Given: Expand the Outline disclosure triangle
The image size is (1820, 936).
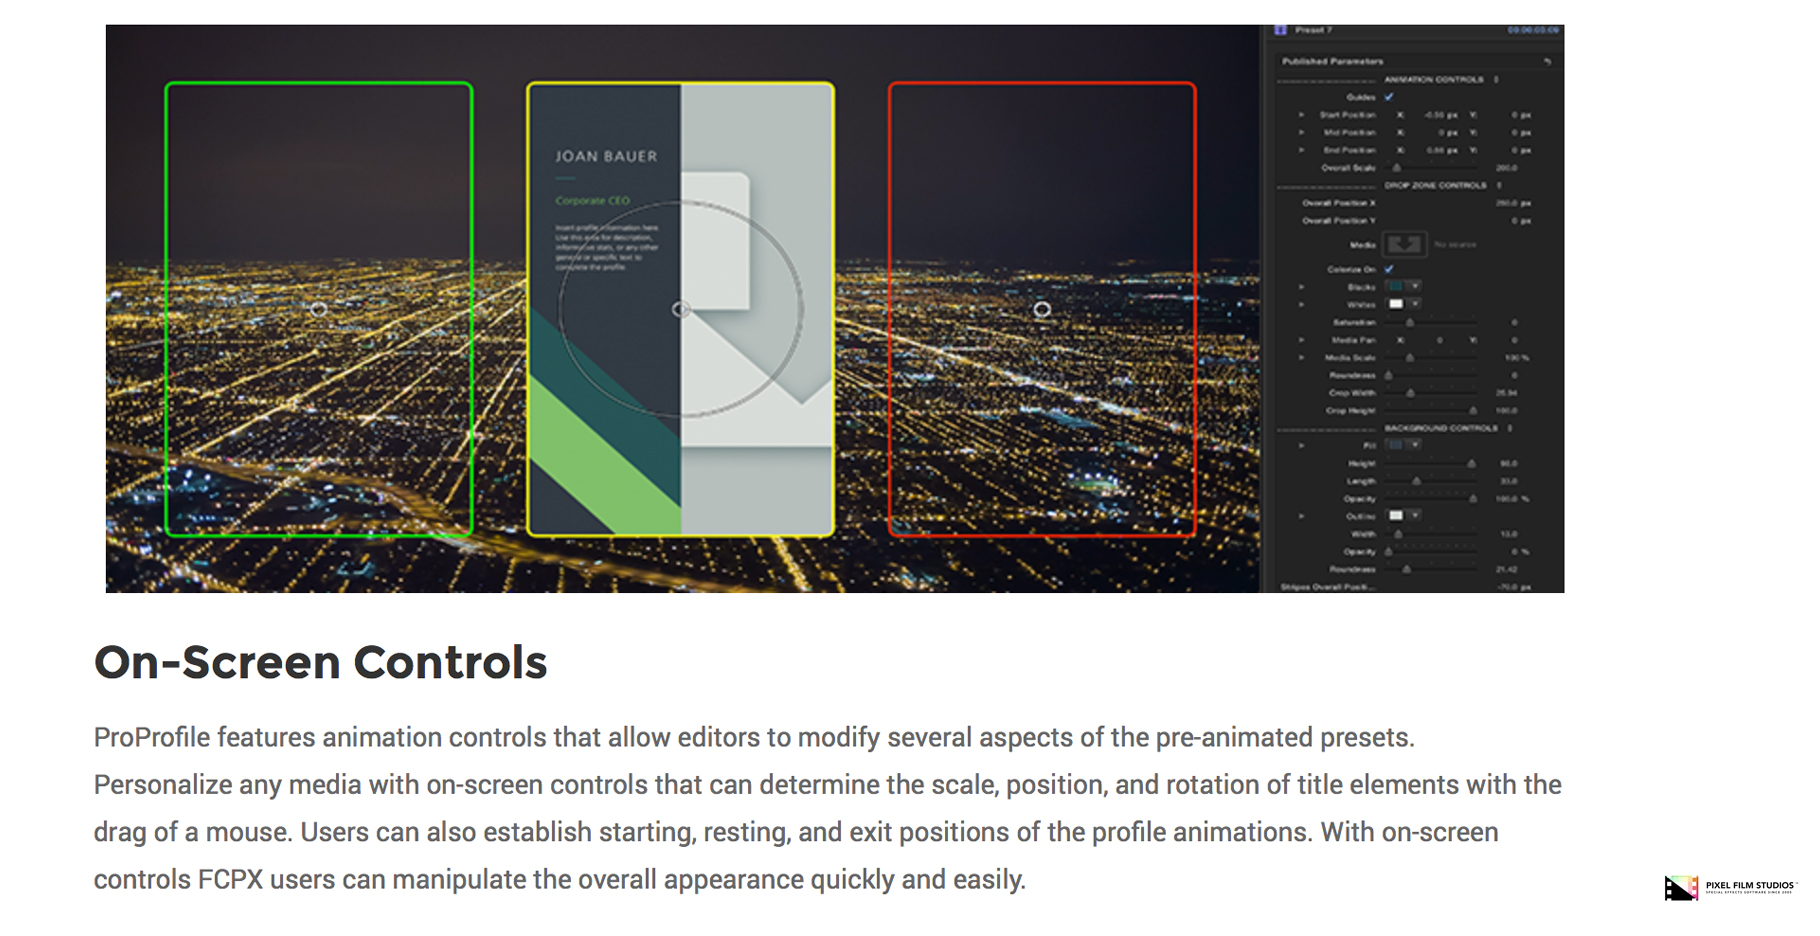Looking at the screenshot, I should tap(1301, 516).
